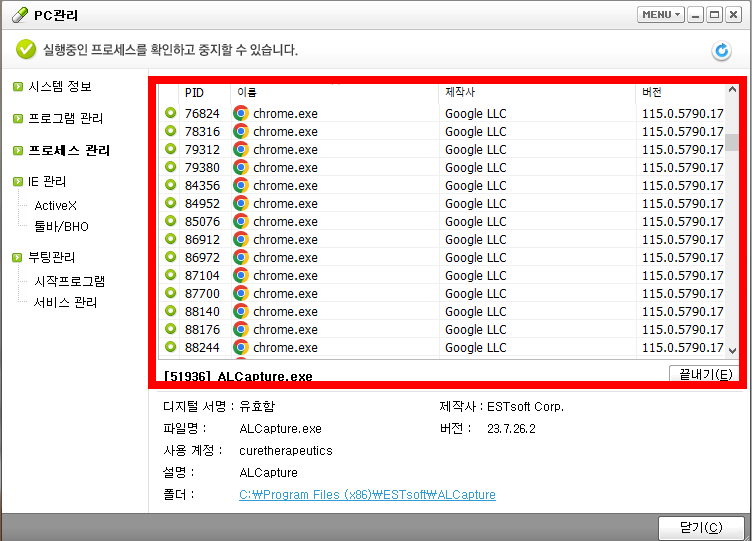
Task: Click the PC관리 pencil logo icon
Action: coord(20,15)
